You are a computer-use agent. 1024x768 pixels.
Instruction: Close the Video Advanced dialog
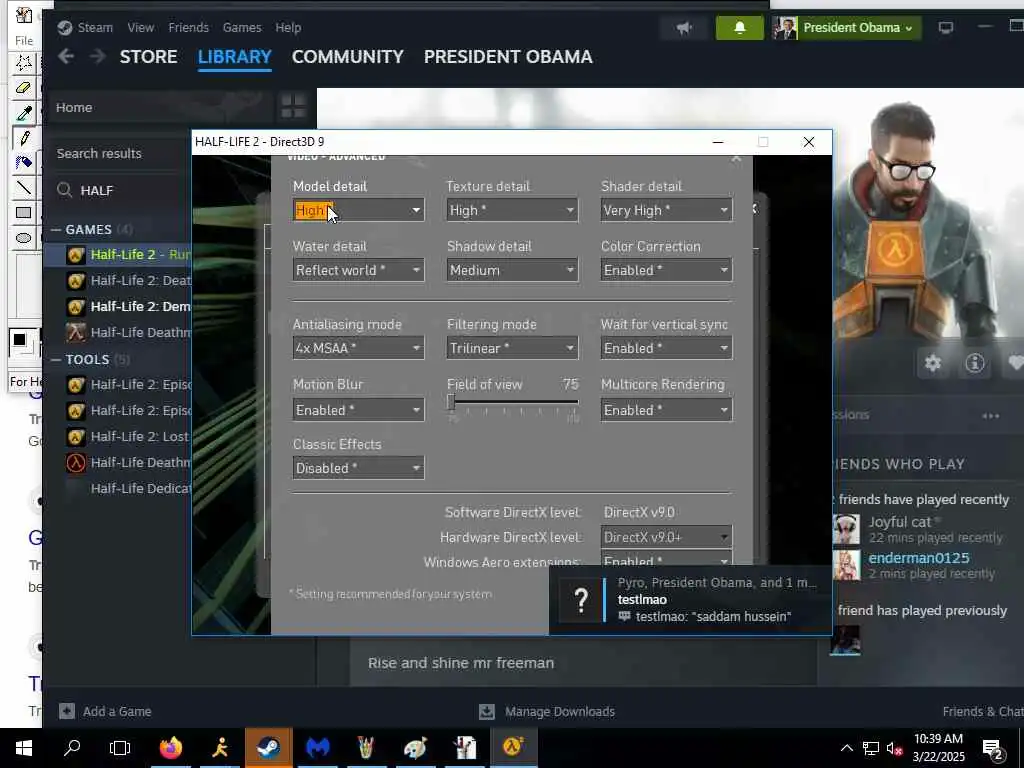point(736,158)
